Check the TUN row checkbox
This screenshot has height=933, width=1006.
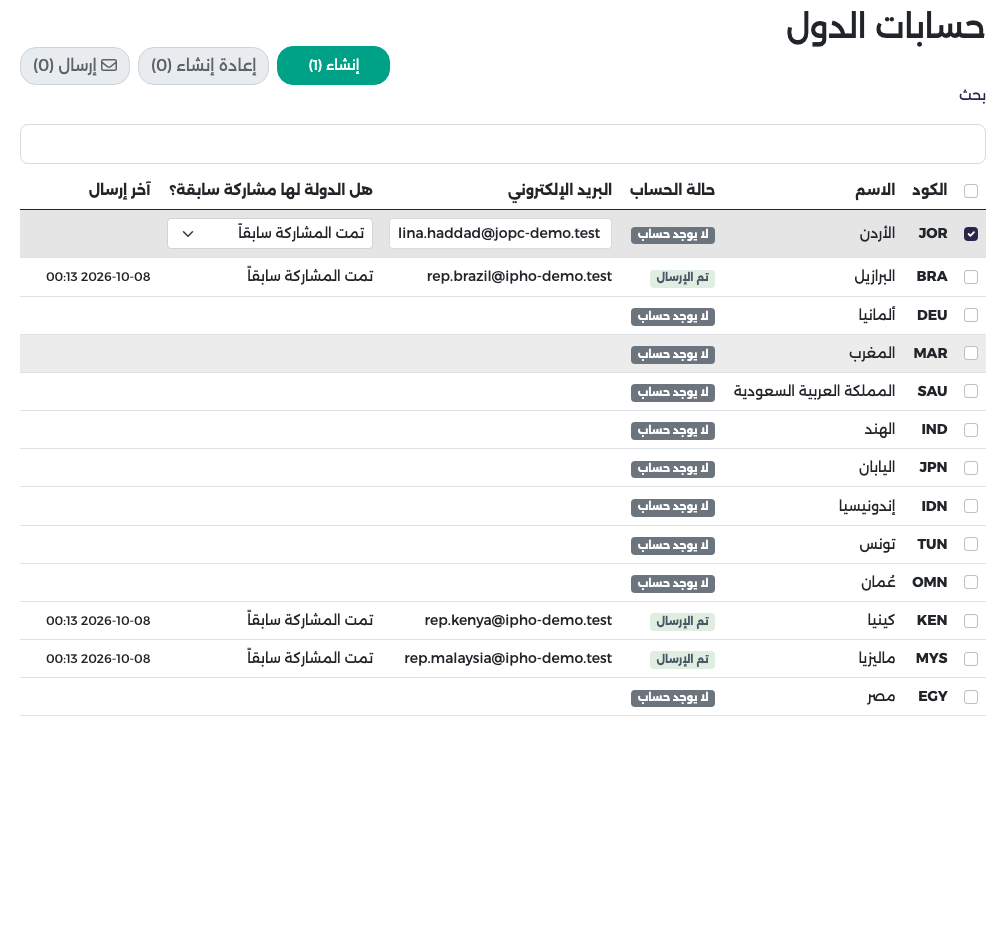(971, 544)
